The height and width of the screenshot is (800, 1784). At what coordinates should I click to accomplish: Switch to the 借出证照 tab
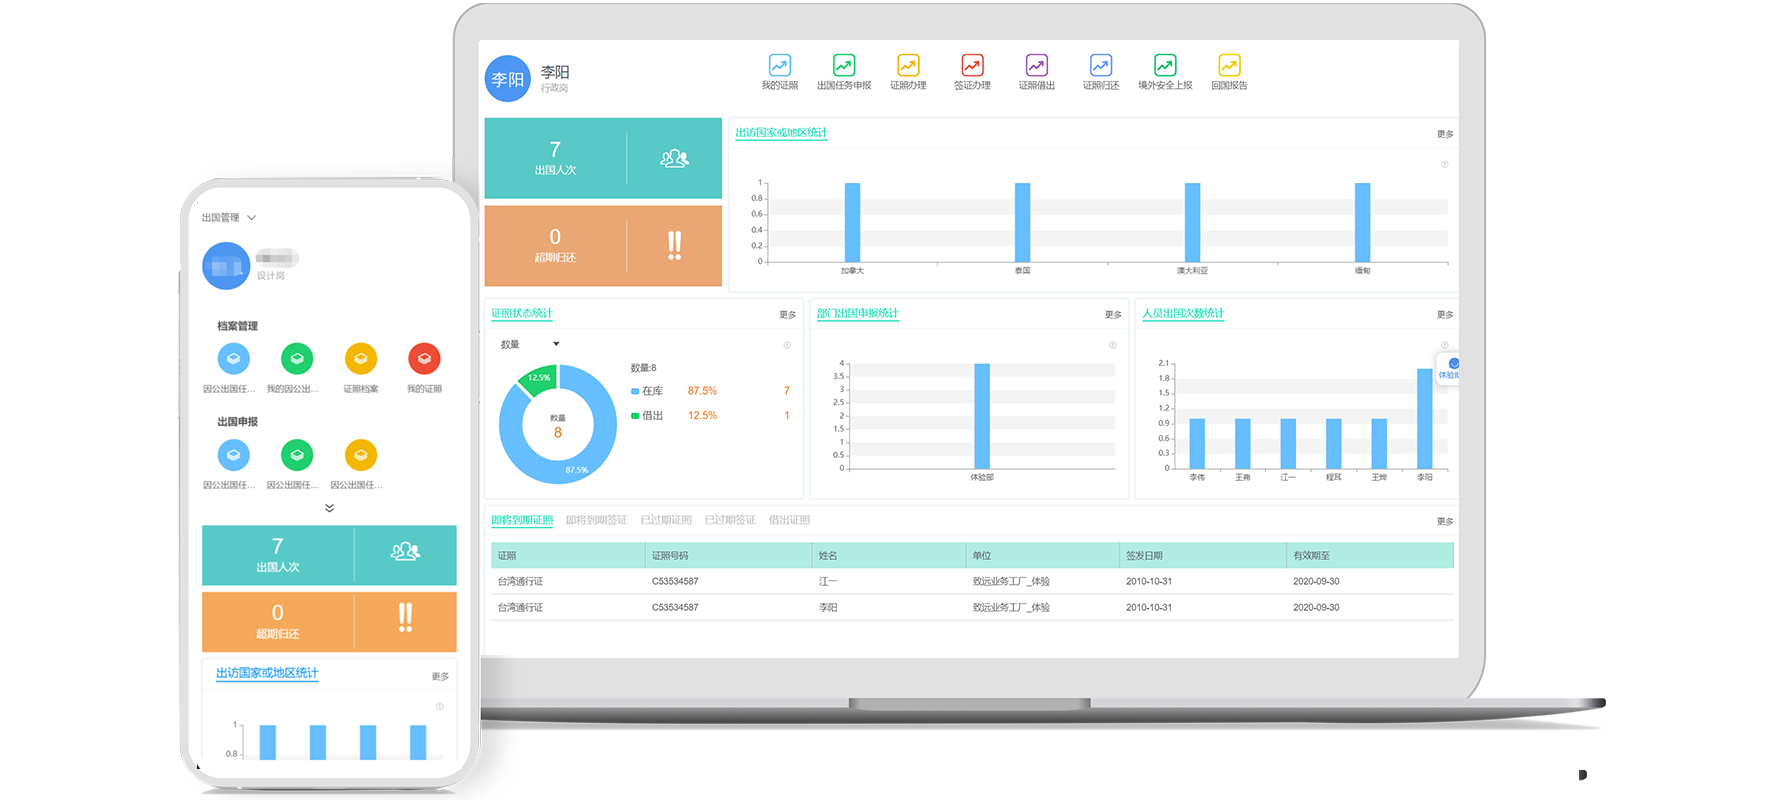(x=789, y=520)
